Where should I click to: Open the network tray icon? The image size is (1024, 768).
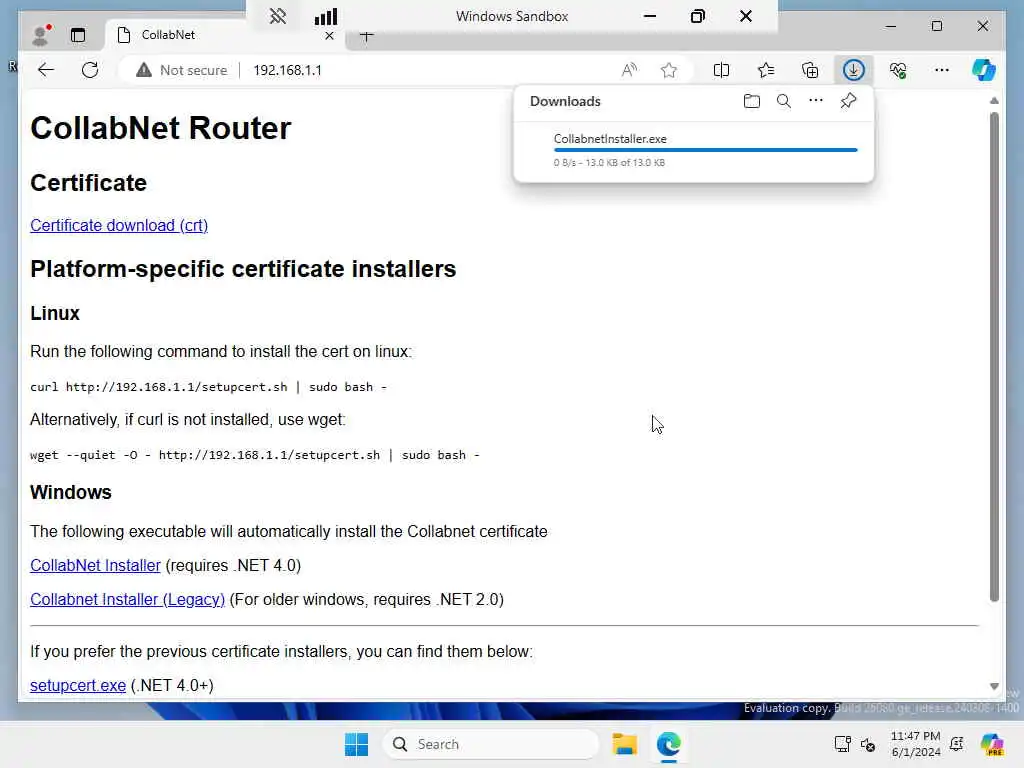tap(842, 744)
